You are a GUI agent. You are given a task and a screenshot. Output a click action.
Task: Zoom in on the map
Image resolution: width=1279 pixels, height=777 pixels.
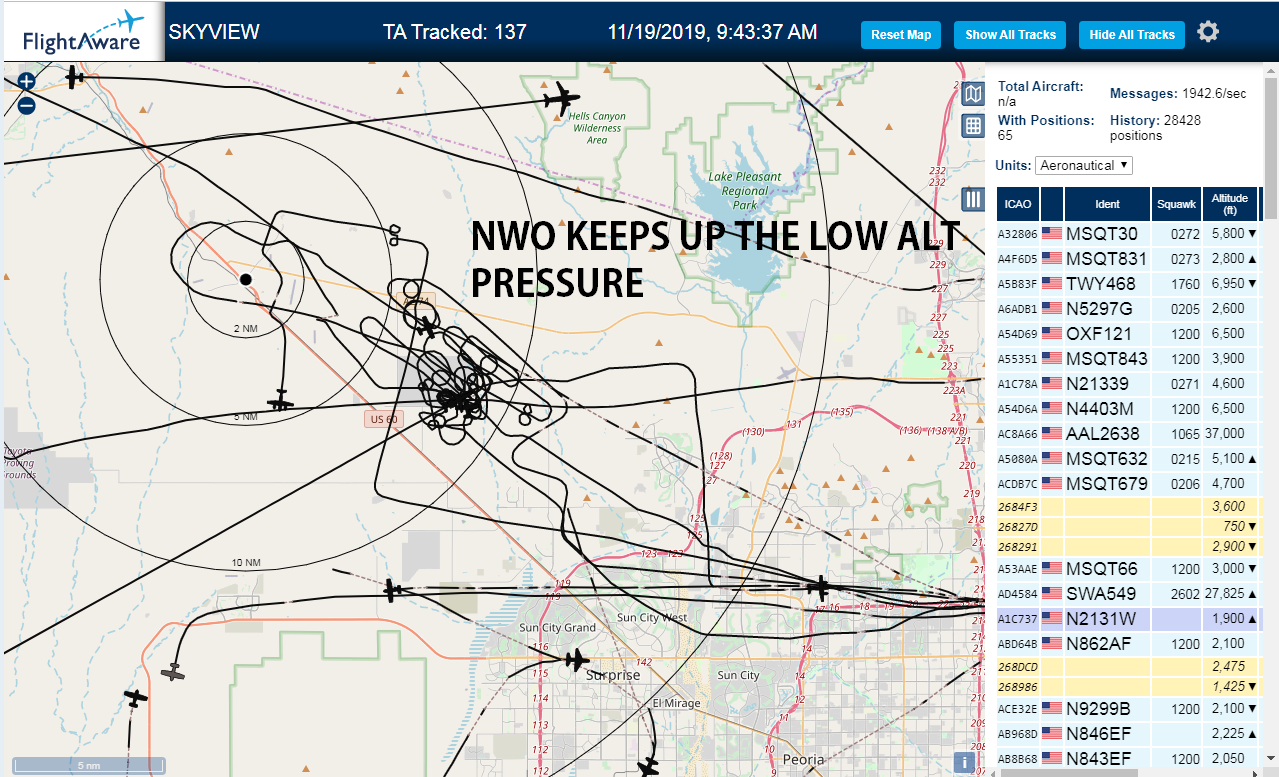coord(26,82)
